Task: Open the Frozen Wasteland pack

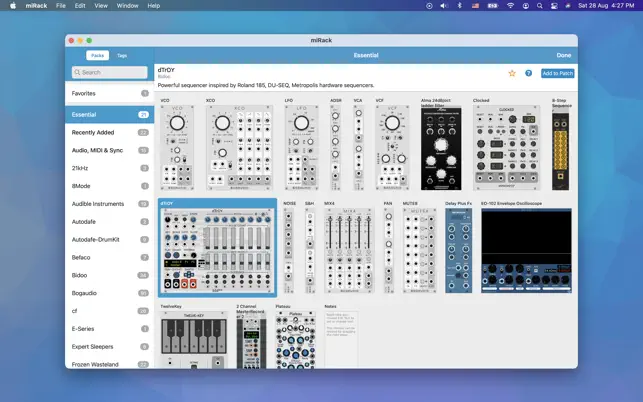Action: pos(109,364)
